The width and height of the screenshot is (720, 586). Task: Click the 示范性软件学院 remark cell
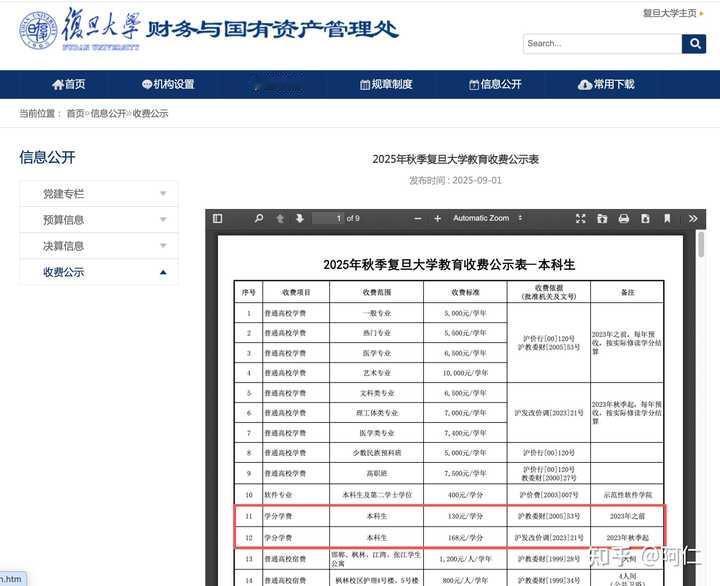click(627, 495)
